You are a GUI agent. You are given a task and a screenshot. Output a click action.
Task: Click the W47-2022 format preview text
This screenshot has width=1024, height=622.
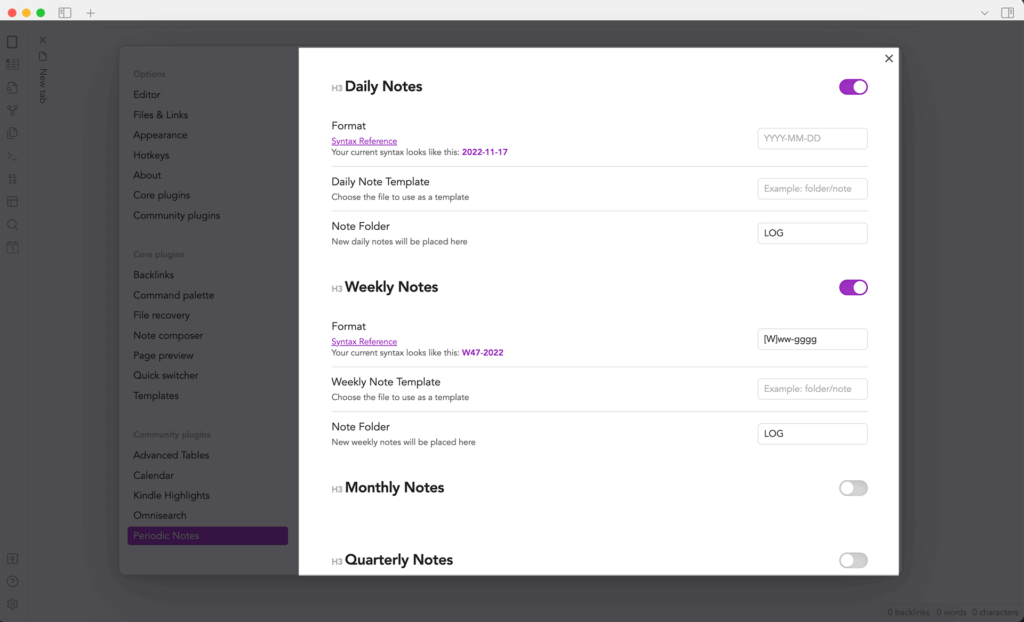click(483, 353)
